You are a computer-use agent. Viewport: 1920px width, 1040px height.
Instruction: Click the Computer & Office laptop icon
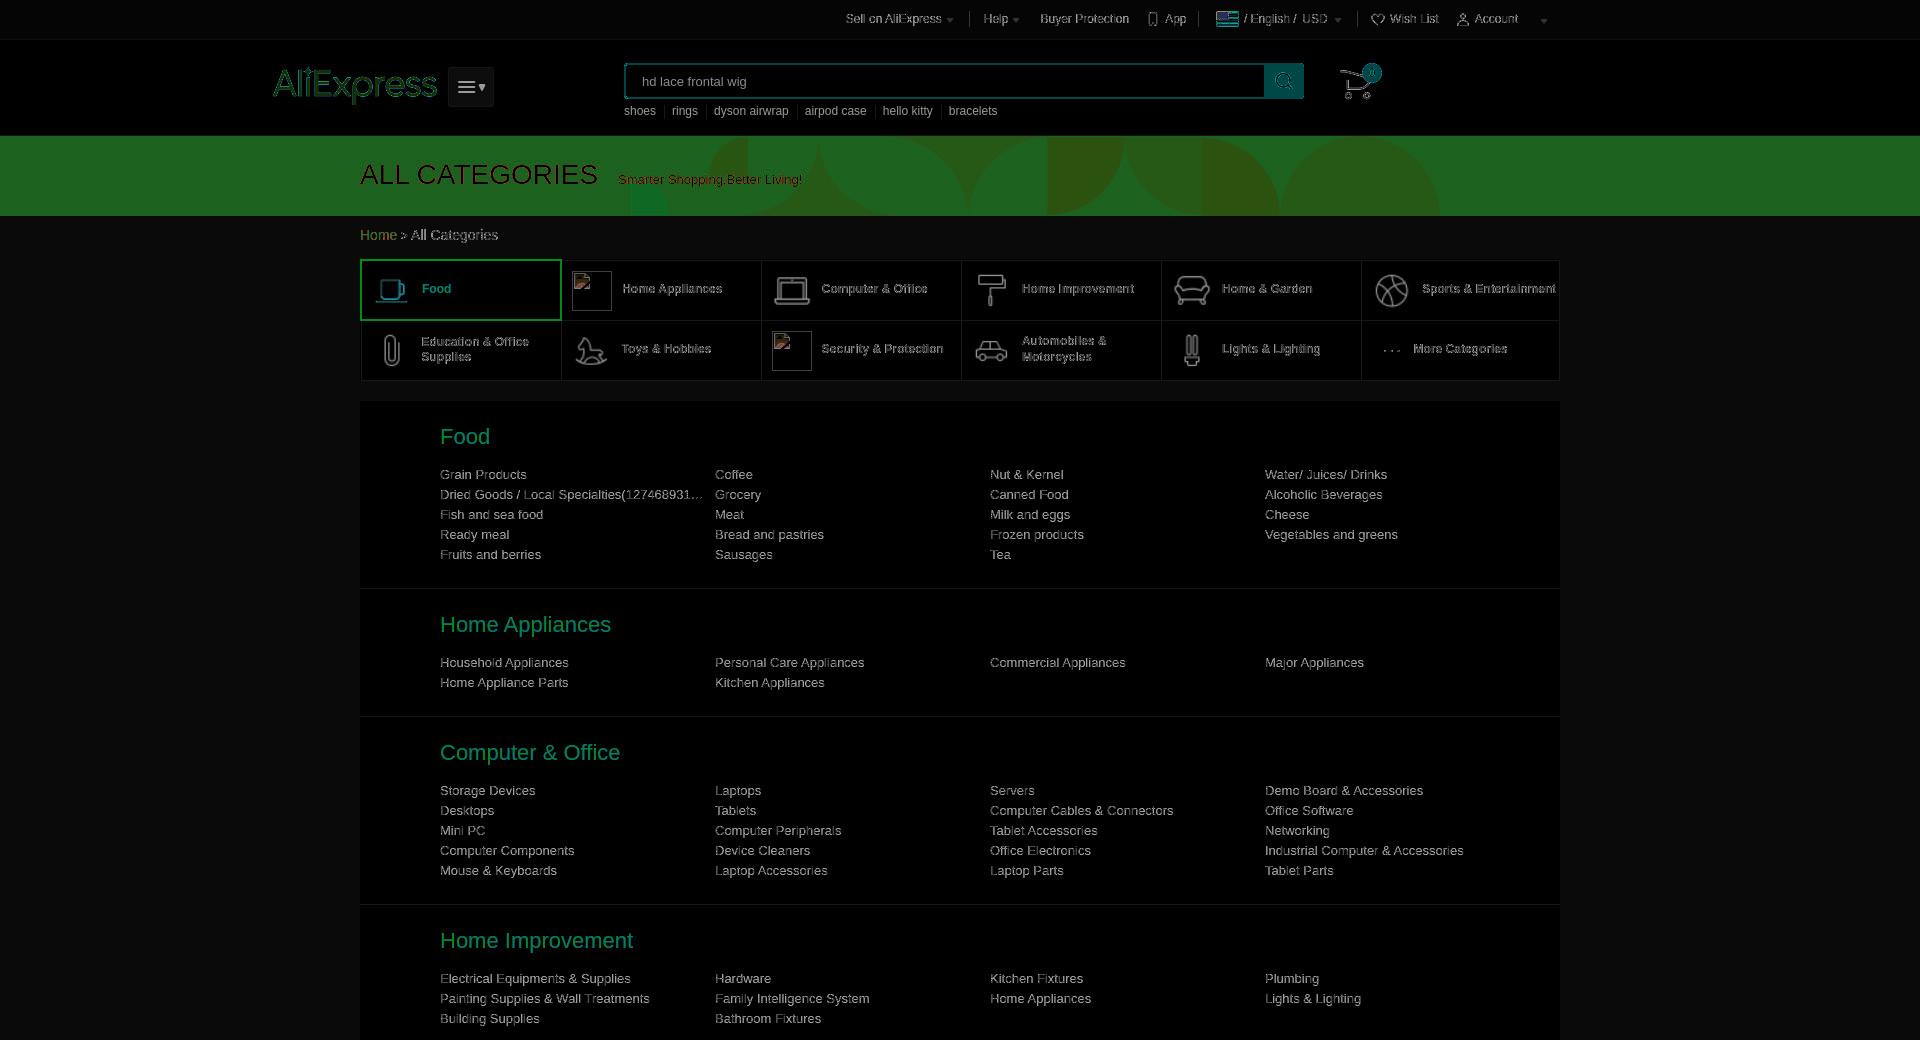tap(792, 291)
